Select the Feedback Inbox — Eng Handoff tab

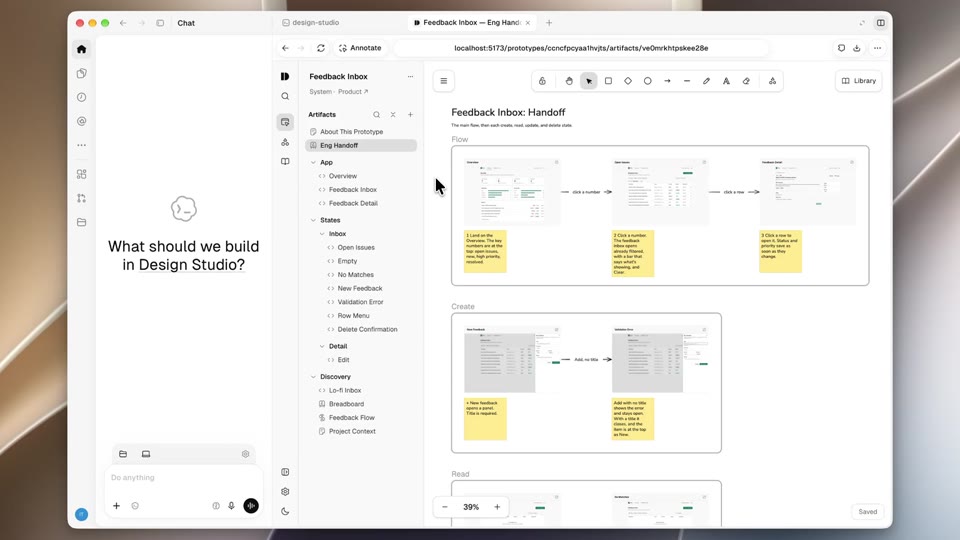tap(471, 23)
